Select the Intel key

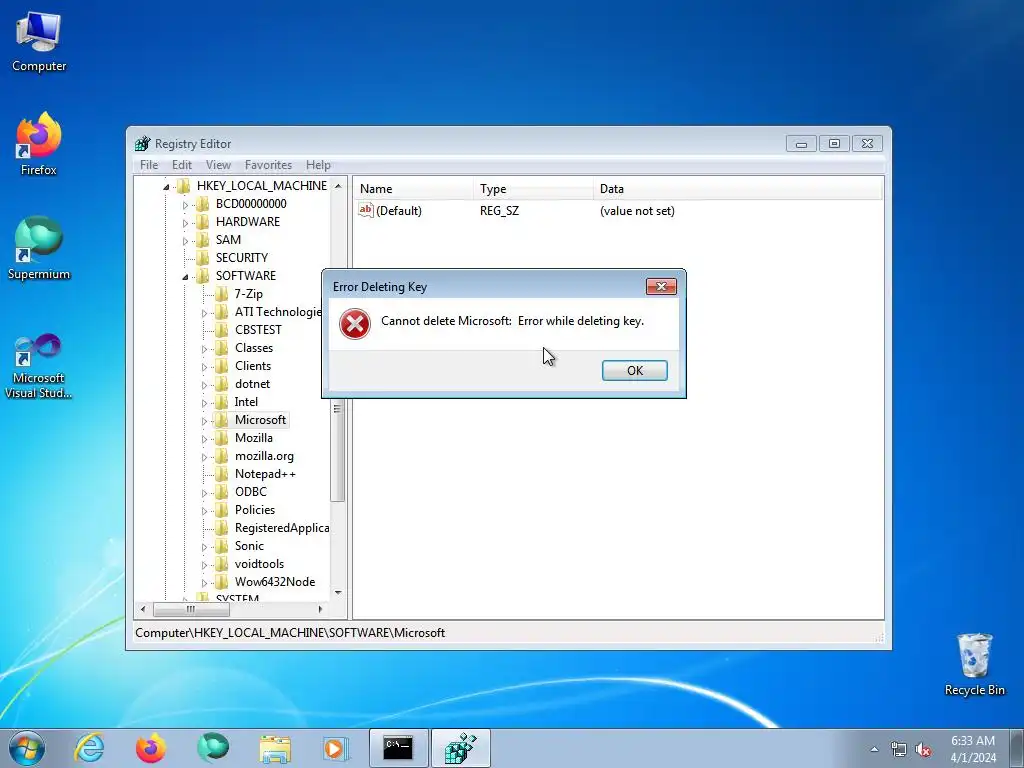[x=246, y=402]
